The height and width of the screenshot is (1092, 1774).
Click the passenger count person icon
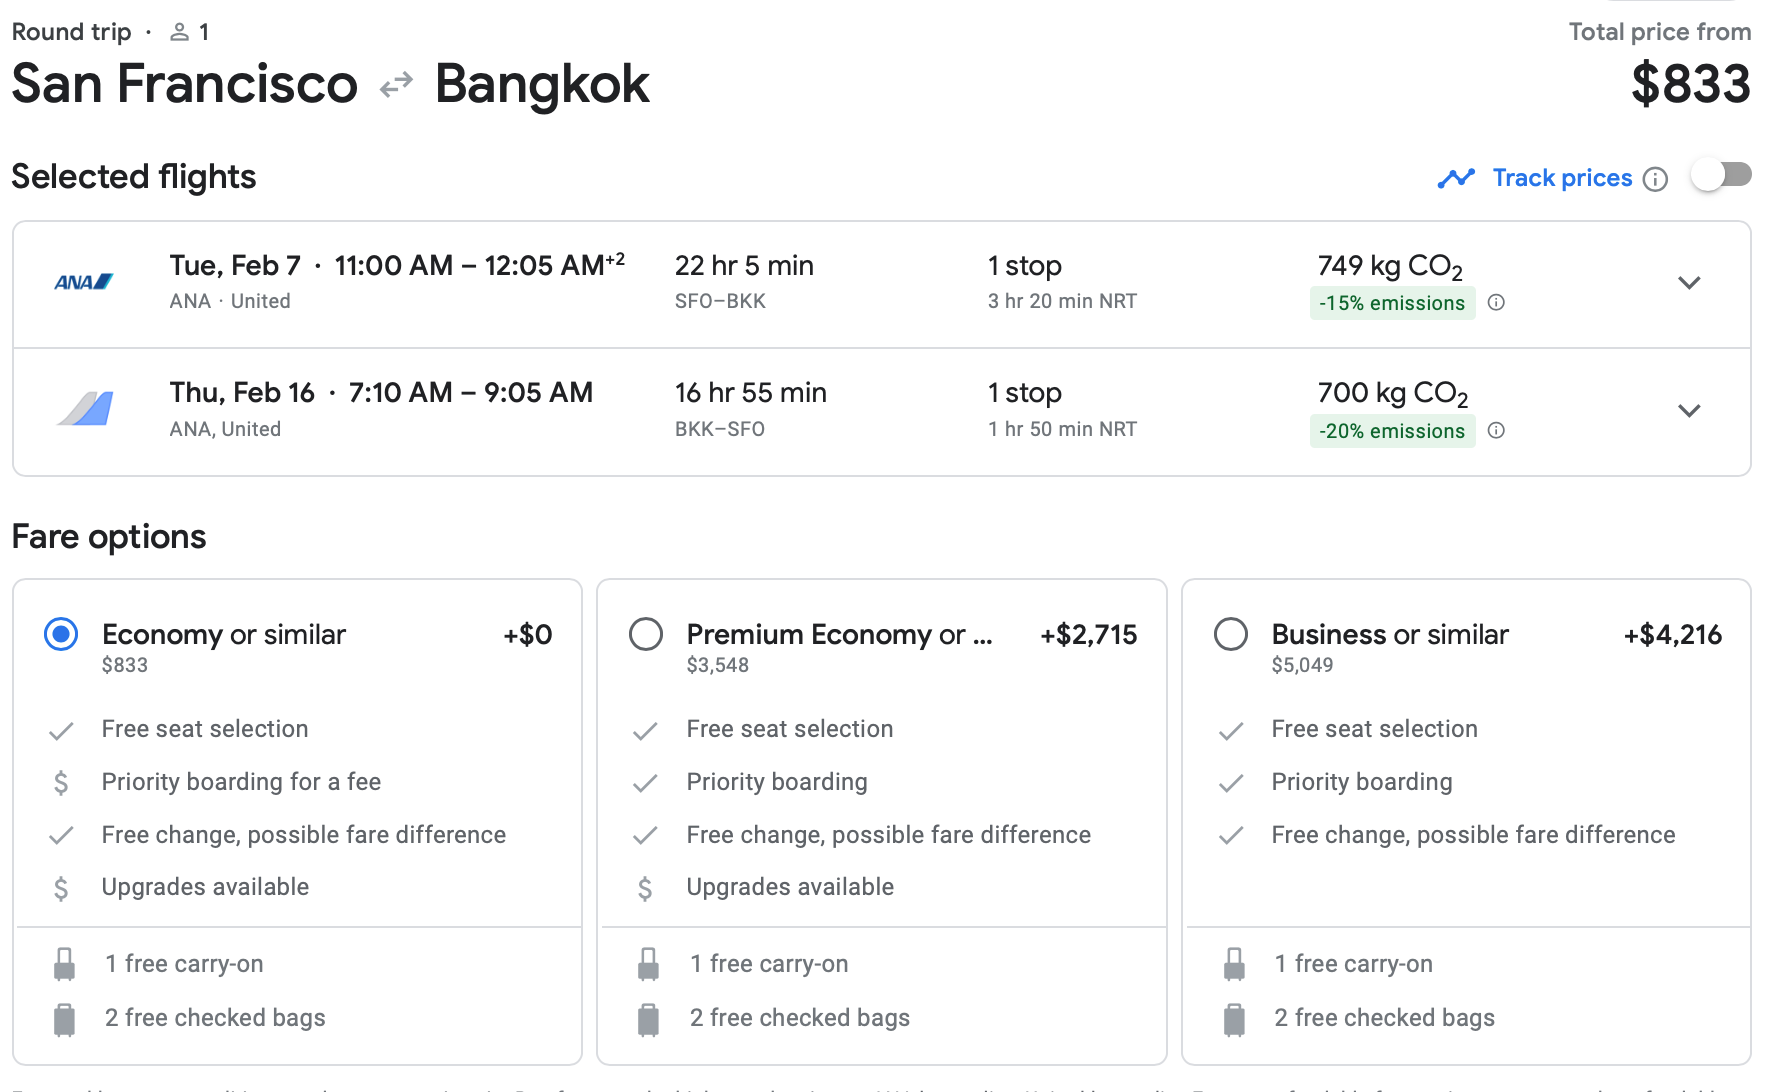click(180, 32)
